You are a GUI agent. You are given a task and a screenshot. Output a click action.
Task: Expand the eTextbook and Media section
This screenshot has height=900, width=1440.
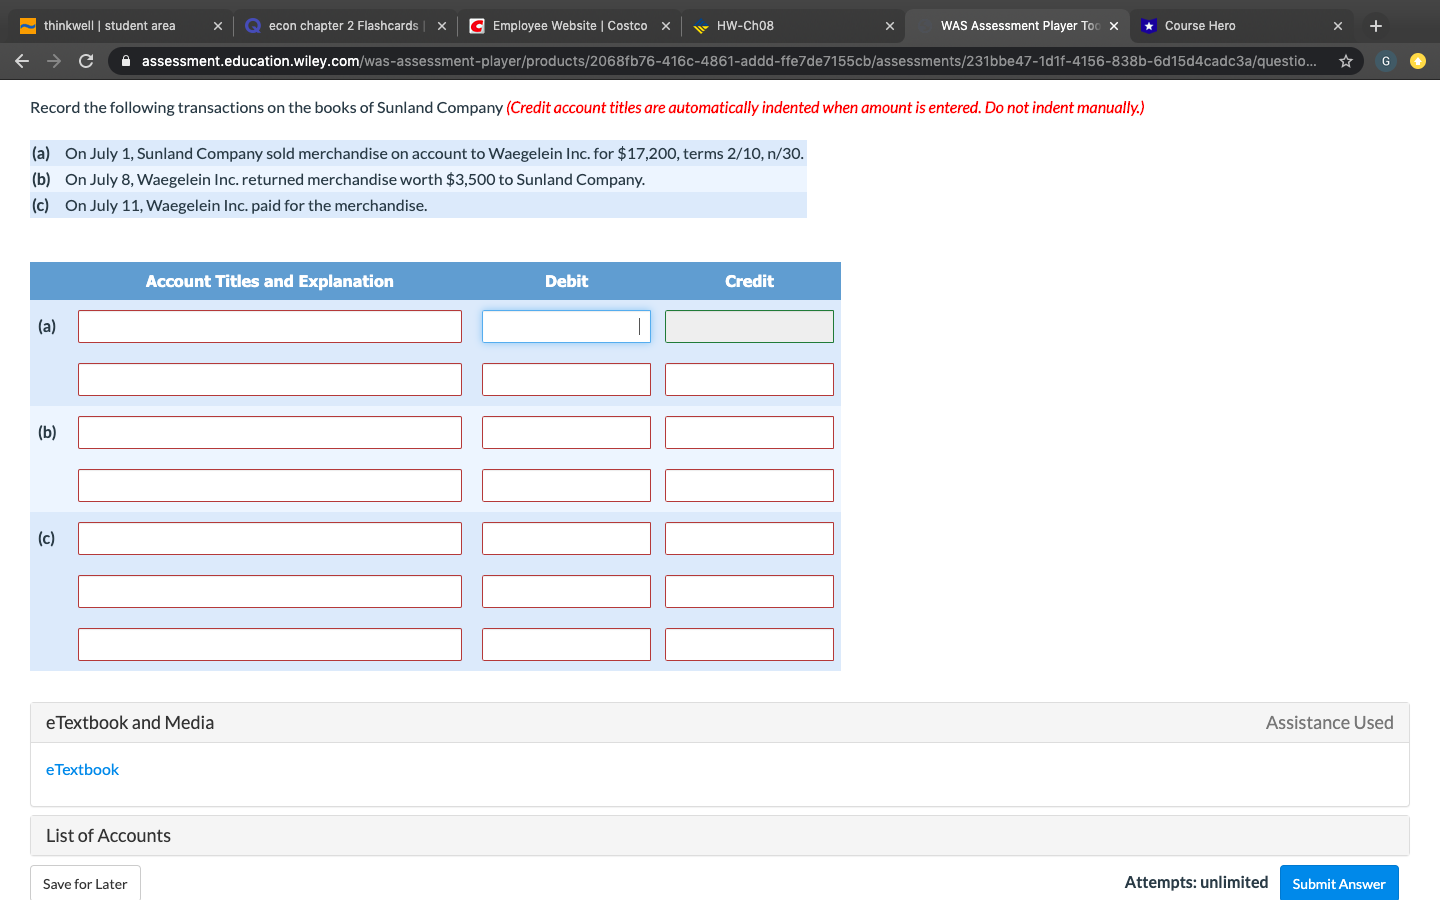(x=129, y=722)
